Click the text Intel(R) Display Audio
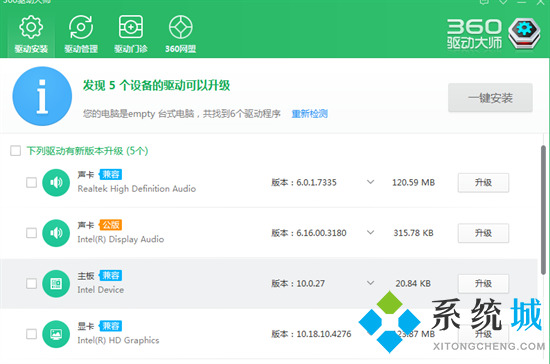550x364 pixels. [x=121, y=239]
